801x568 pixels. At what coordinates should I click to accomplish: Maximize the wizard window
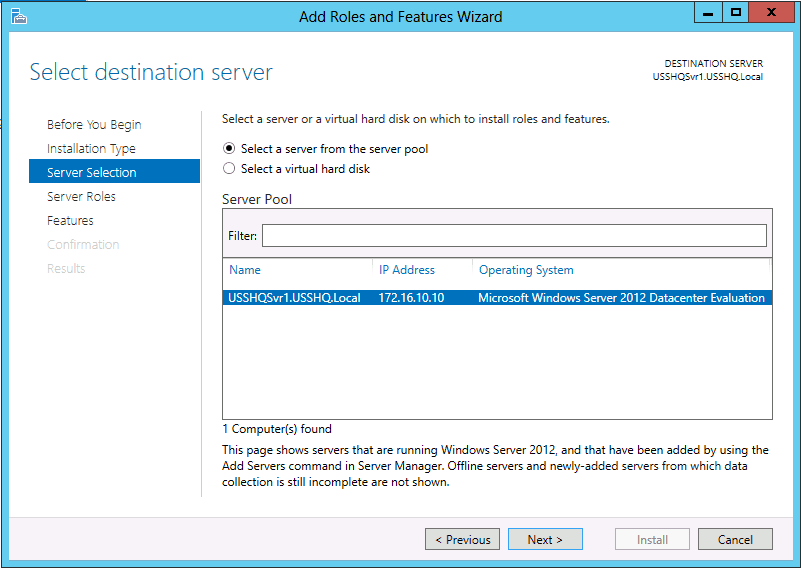pyautogui.click(x=736, y=12)
